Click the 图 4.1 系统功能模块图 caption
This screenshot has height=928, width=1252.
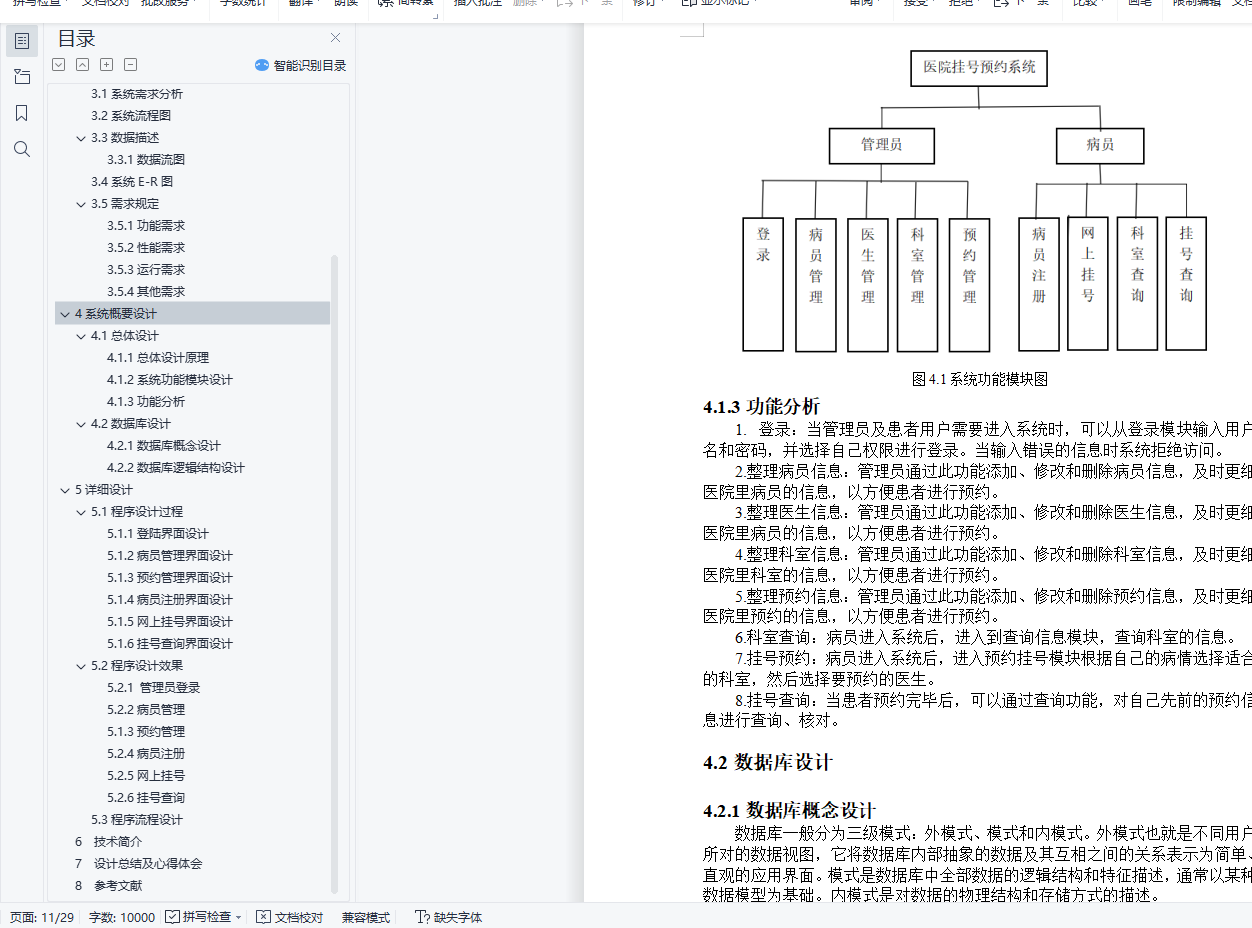point(980,379)
